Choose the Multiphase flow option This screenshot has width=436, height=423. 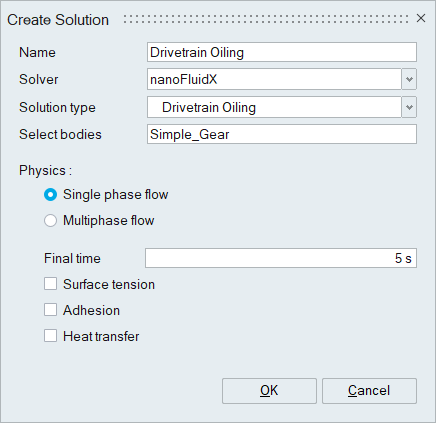[50, 221]
